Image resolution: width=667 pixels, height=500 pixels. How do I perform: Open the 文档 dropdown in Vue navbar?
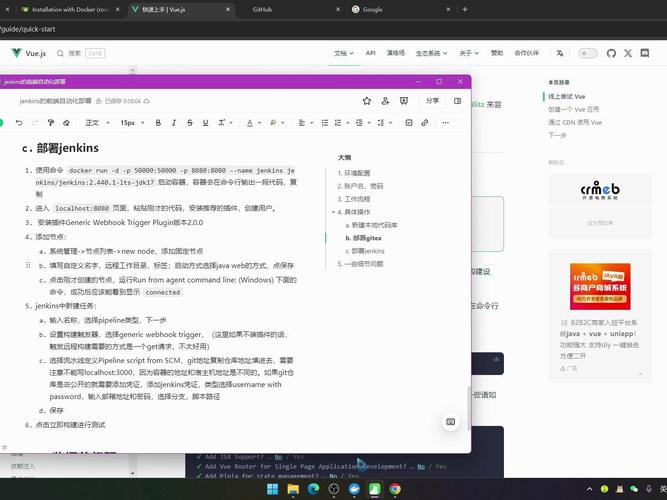344,53
